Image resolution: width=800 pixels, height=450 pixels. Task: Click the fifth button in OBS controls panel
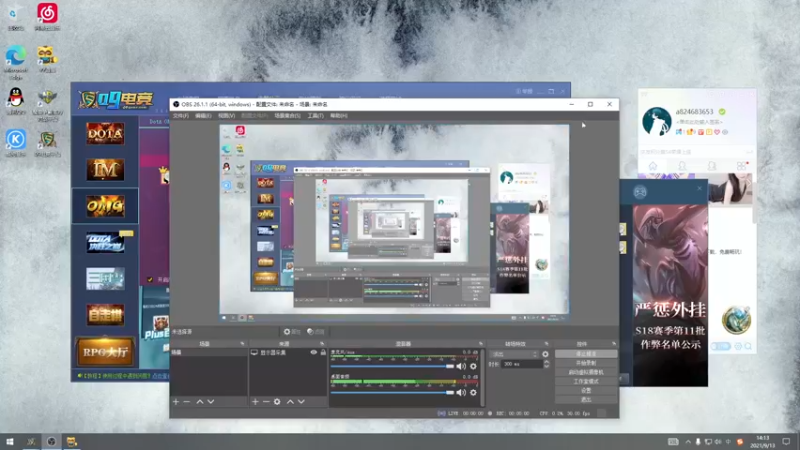pos(586,390)
